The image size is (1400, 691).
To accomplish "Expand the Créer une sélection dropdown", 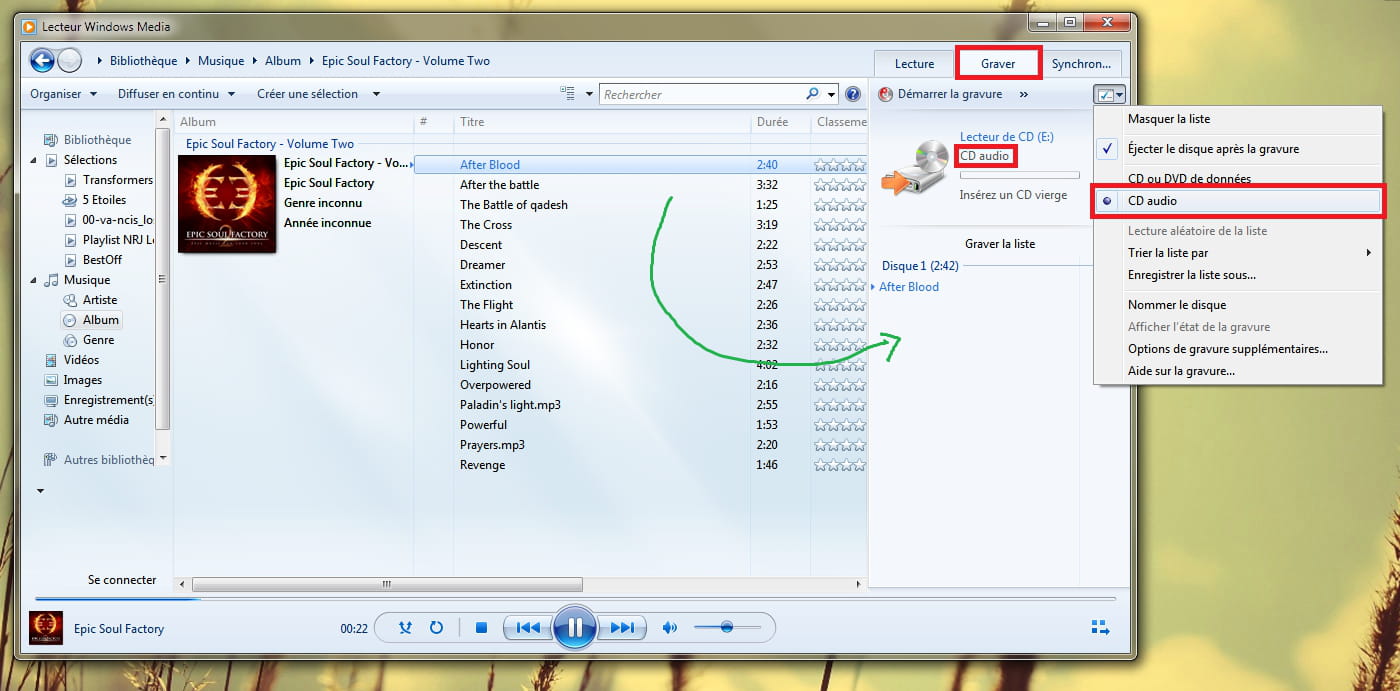I will tap(318, 94).
